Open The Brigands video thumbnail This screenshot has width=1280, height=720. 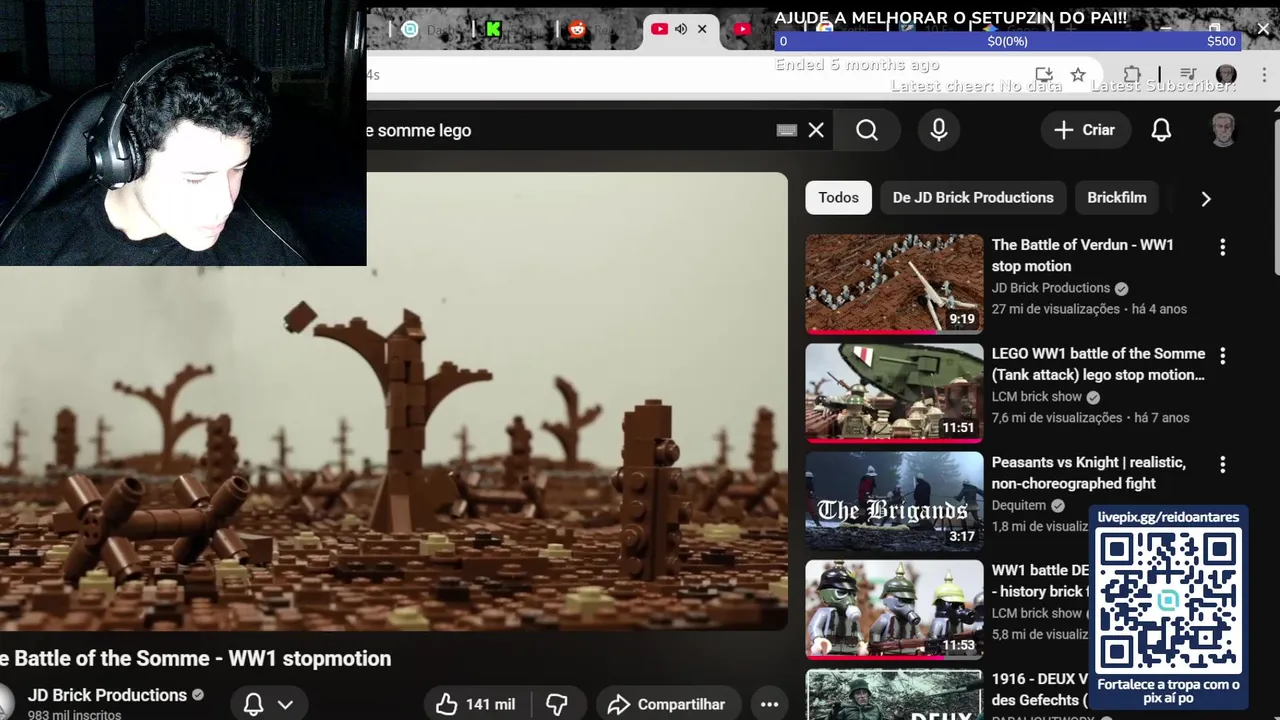coord(894,501)
